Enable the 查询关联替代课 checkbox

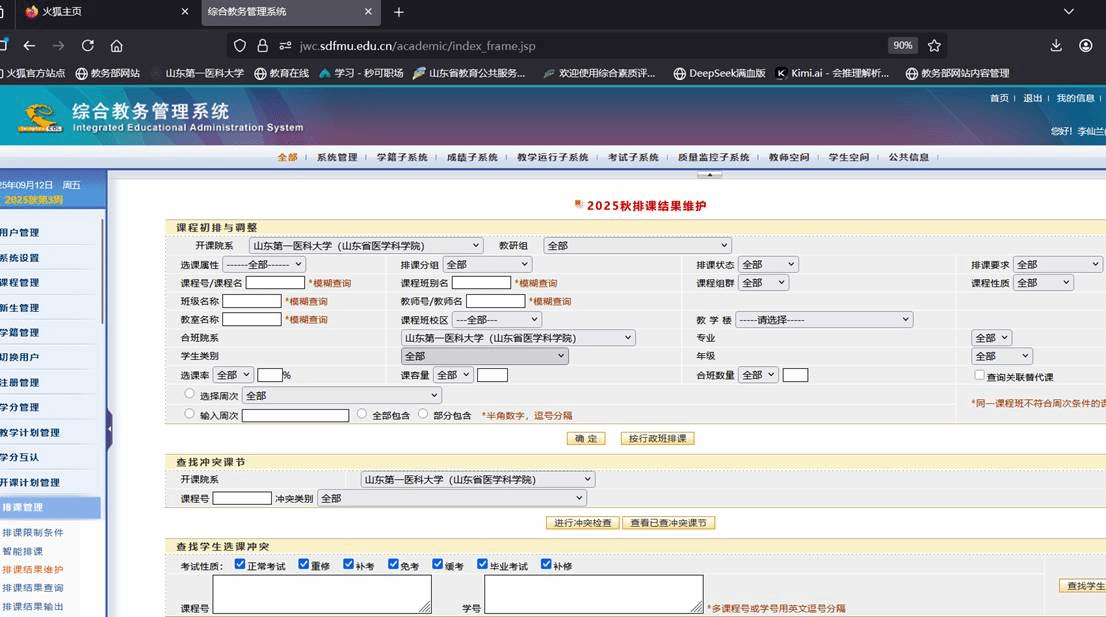pyautogui.click(x=980, y=375)
